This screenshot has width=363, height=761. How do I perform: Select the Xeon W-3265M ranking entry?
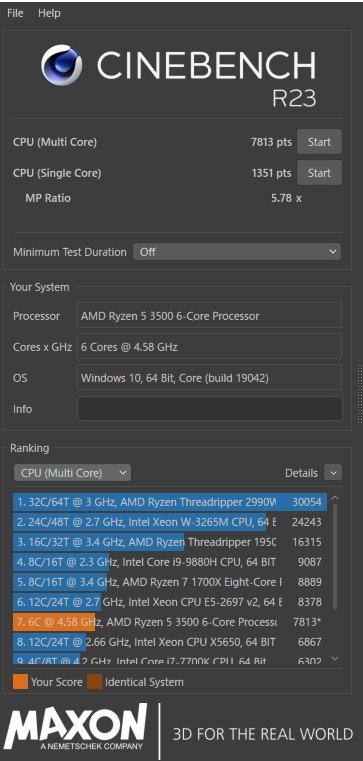coord(169,522)
